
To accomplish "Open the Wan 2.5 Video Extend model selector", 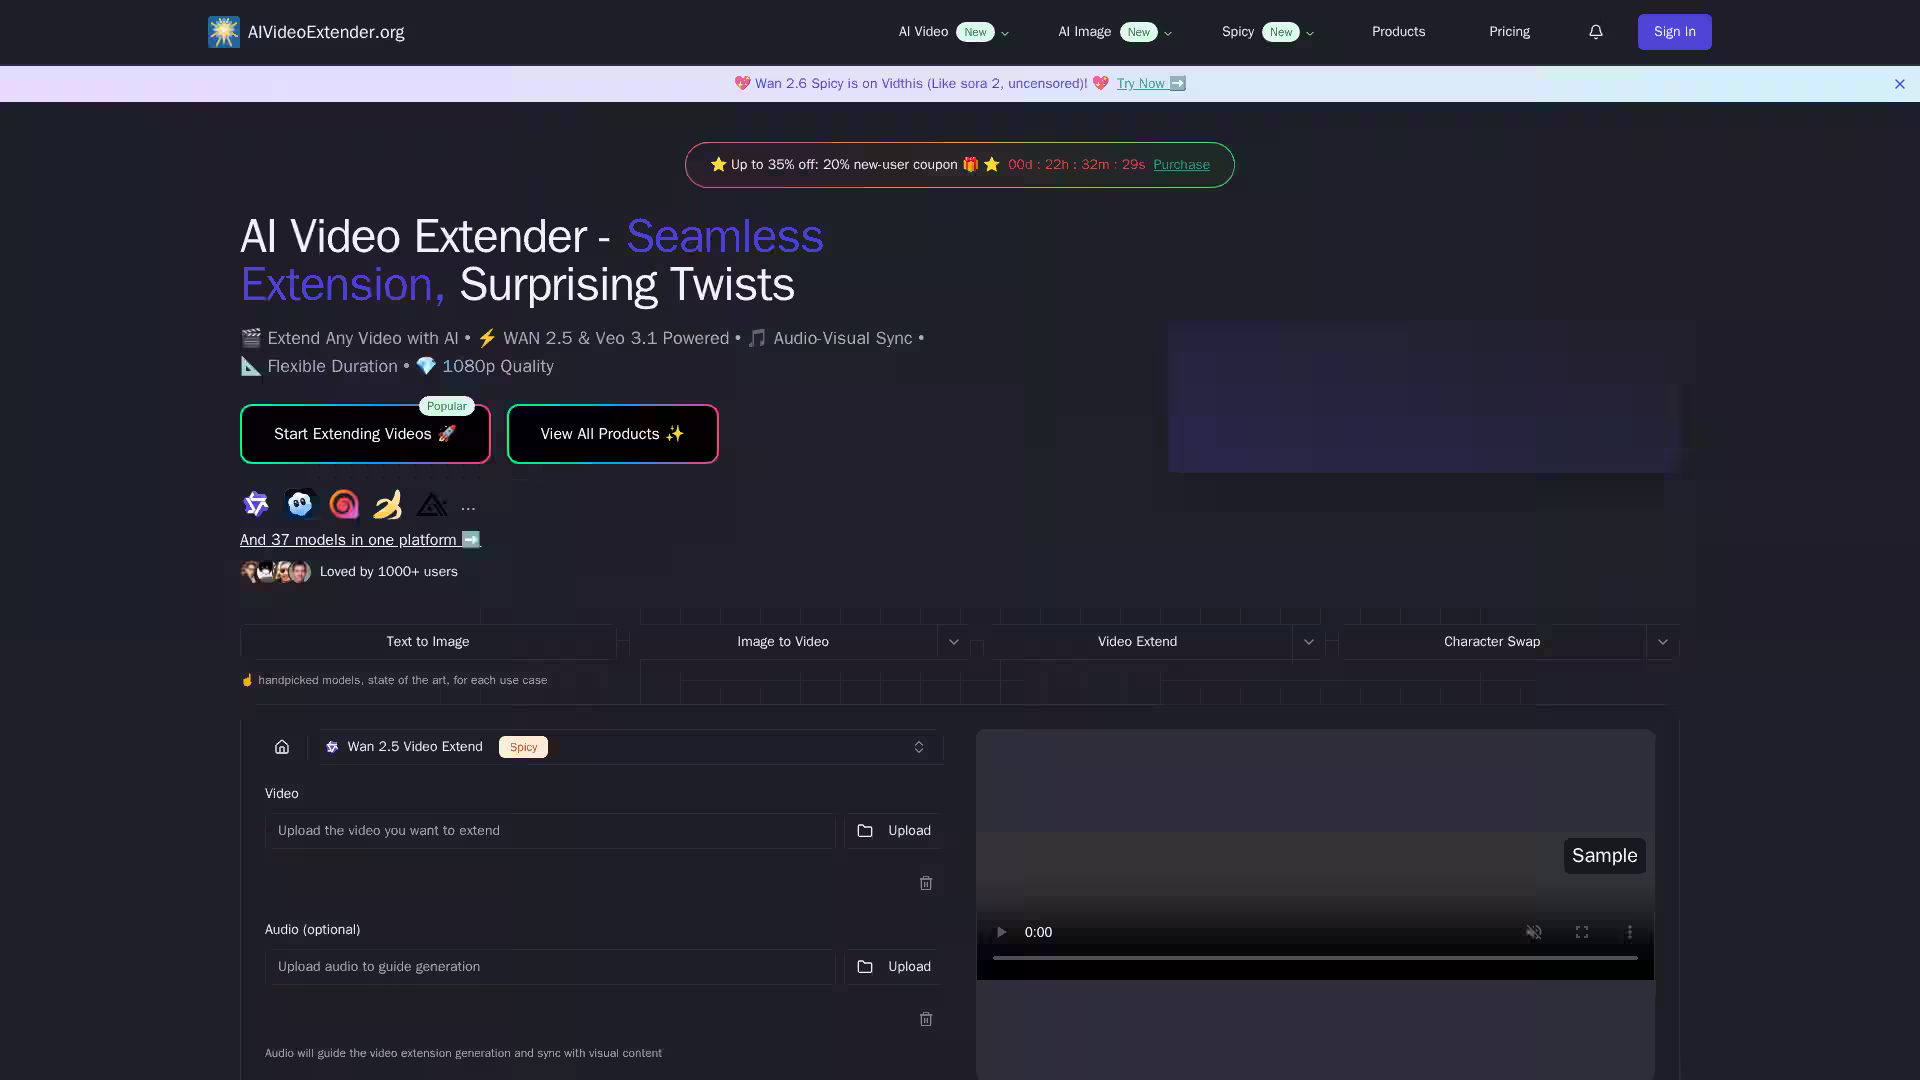I will (630, 747).
